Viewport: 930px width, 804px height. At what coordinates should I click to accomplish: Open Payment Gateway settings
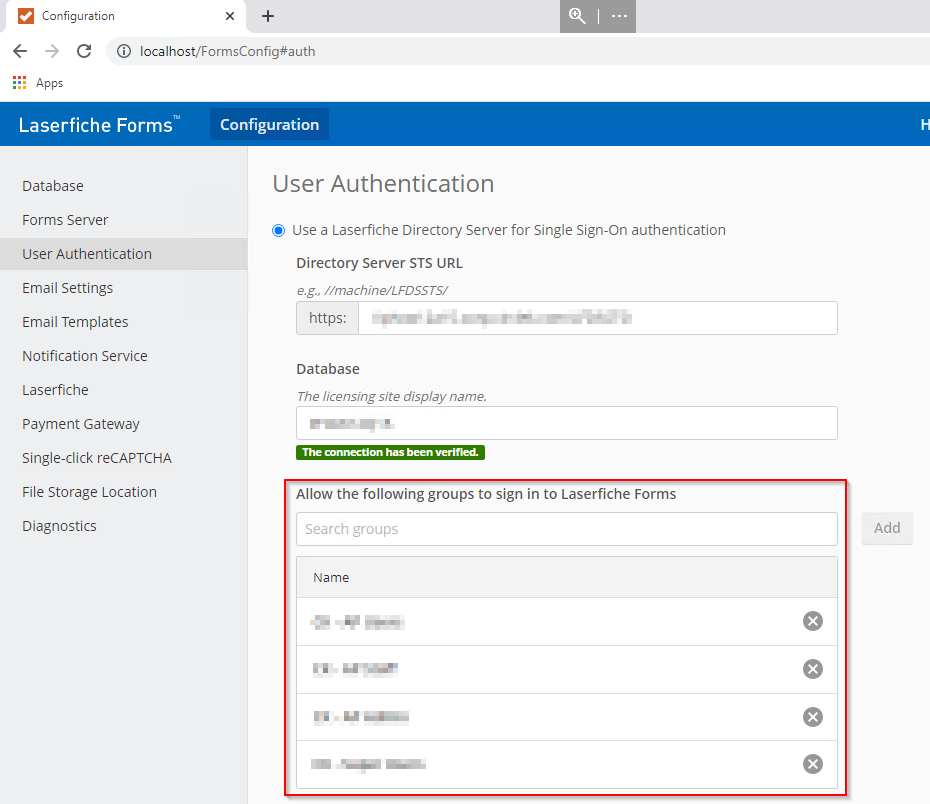click(x=123, y=424)
